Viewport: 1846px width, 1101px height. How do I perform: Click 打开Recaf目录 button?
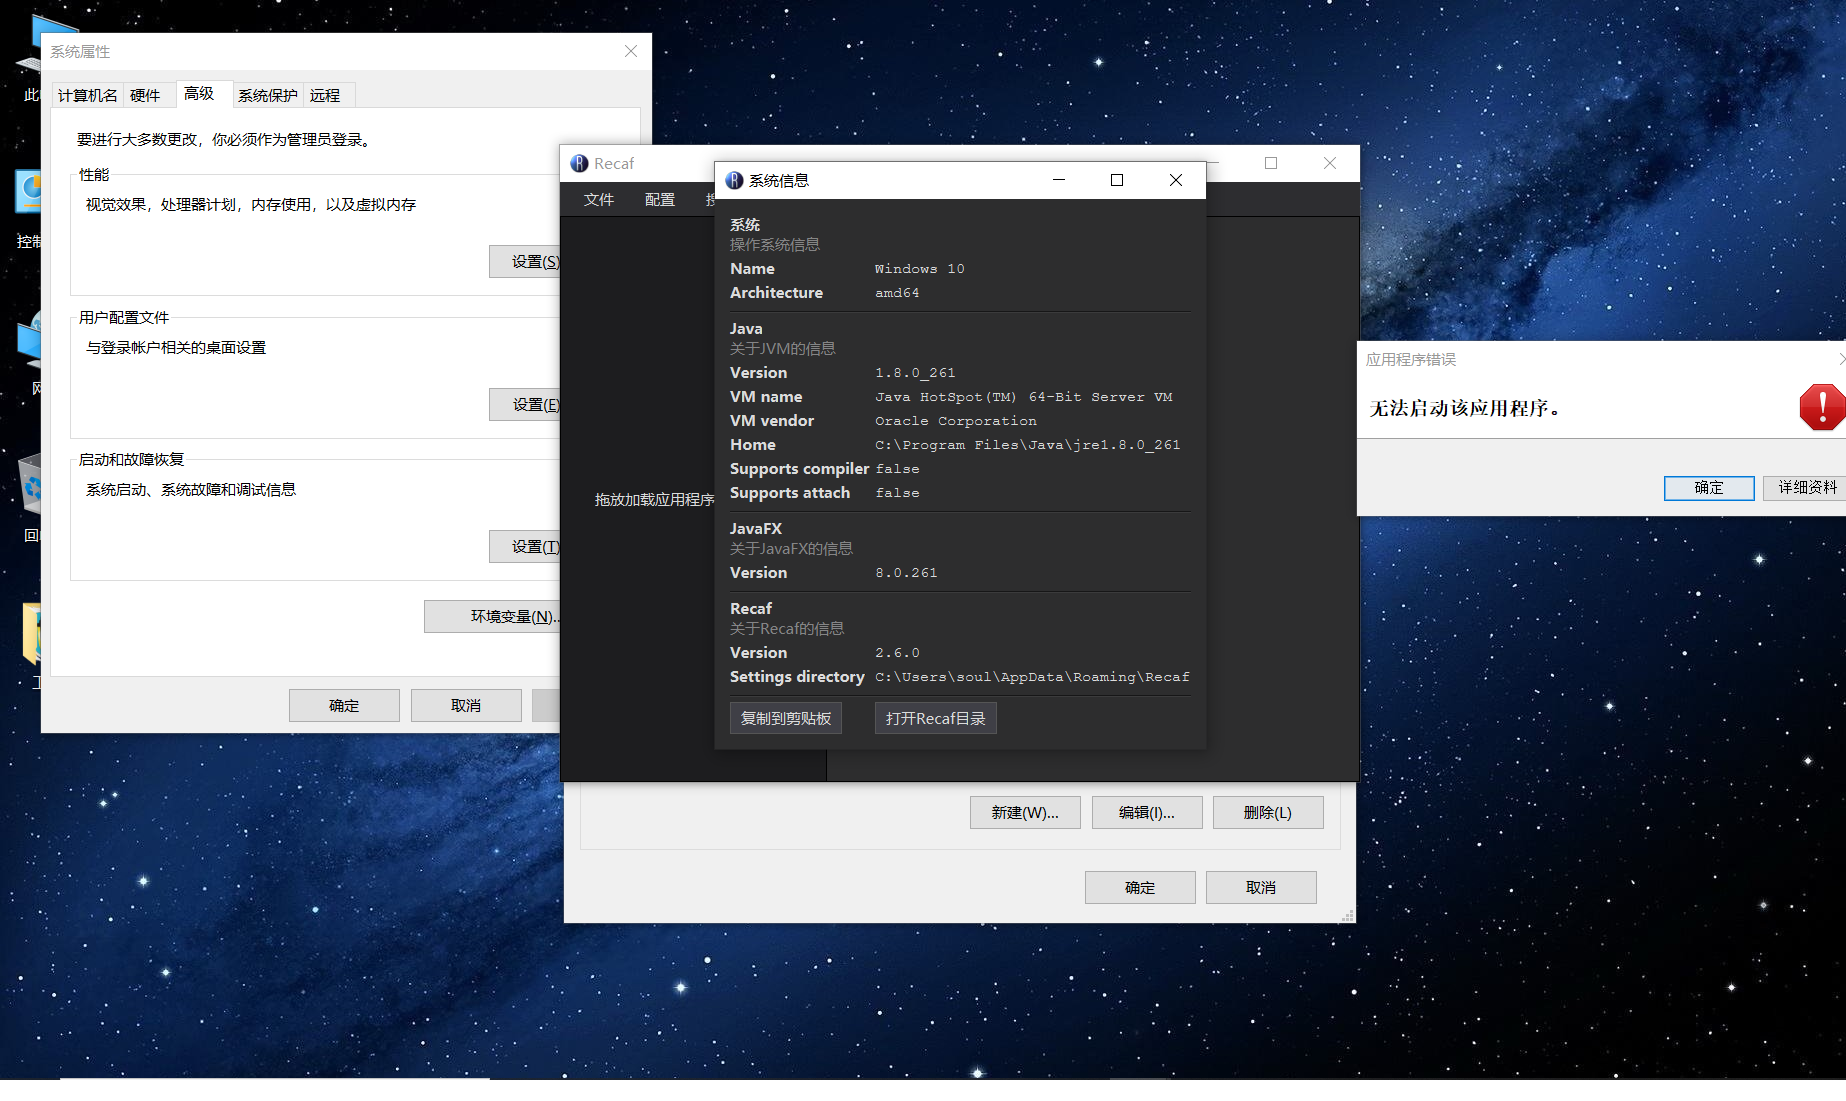(935, 718)
